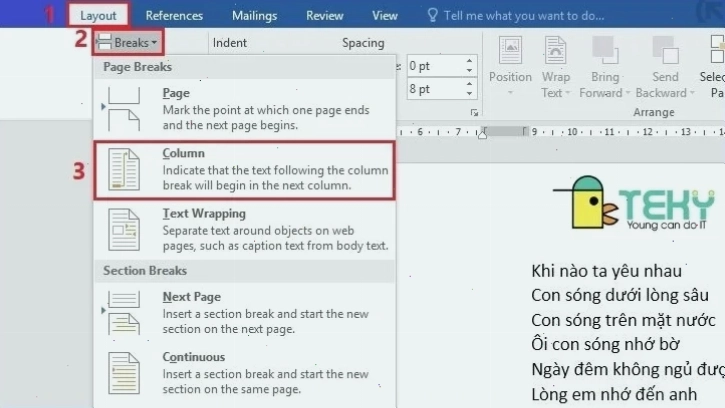Click the Next Page section break icon

coord(123,313)
